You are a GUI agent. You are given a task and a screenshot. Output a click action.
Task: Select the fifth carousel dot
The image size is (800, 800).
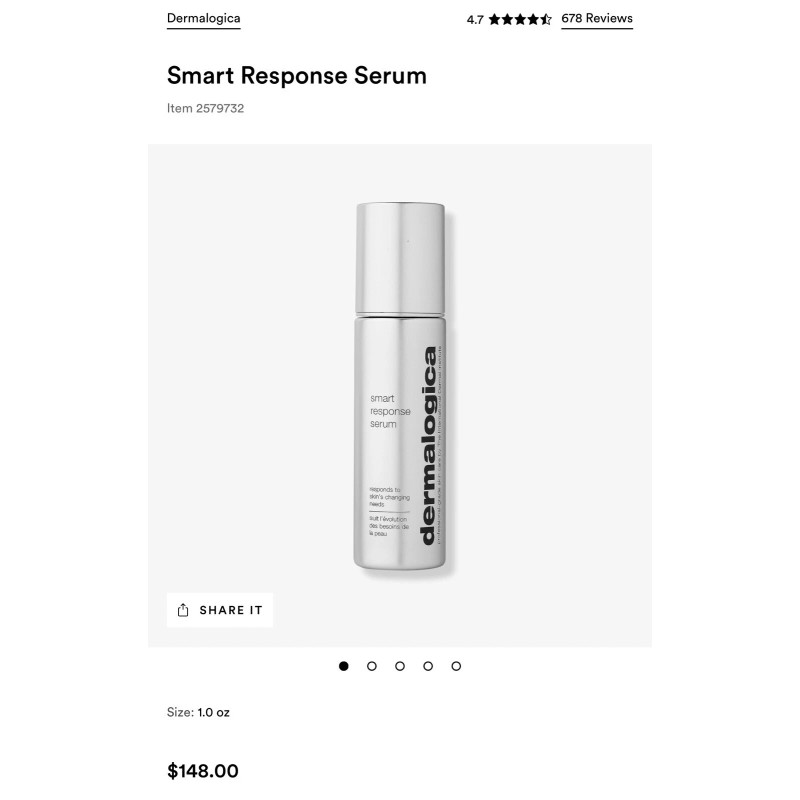tap(456, 666)
